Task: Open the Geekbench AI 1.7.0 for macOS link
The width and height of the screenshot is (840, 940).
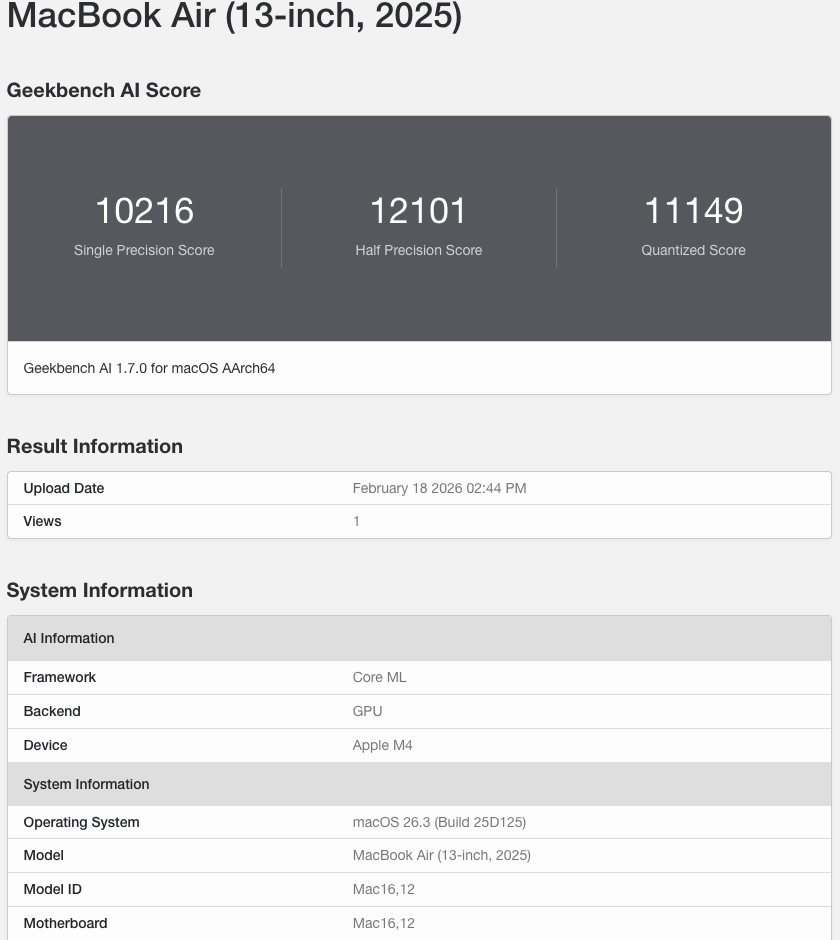Action: [149, 368]
